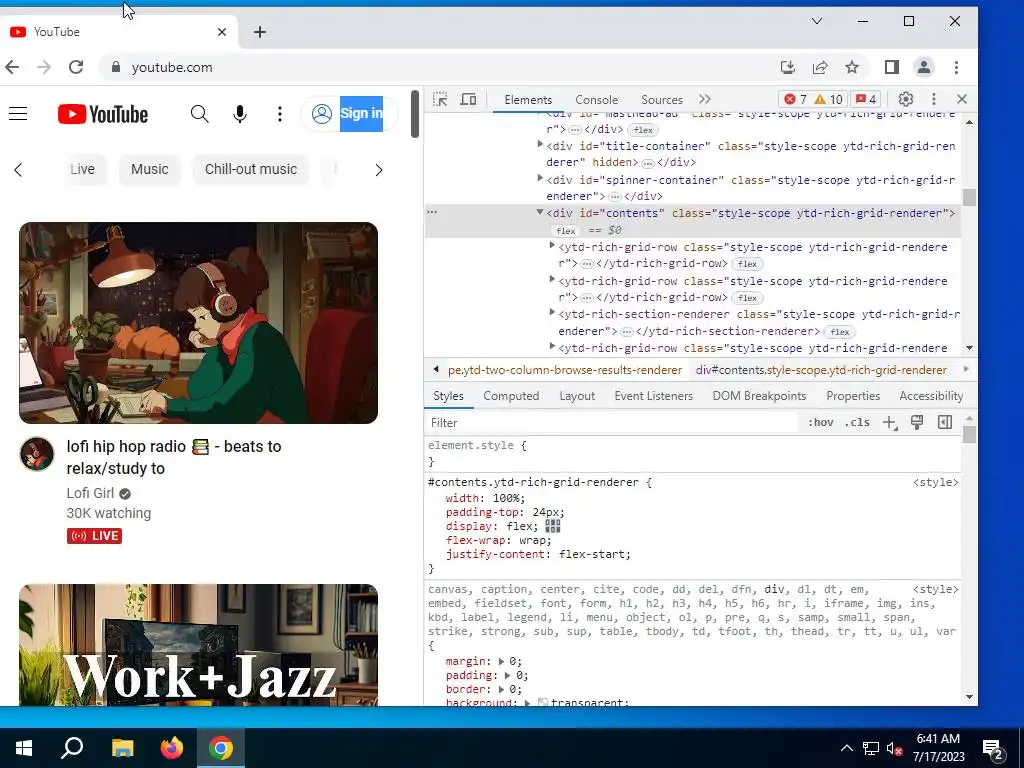Toggle .cls element classes panel

(x=857, y=423)
